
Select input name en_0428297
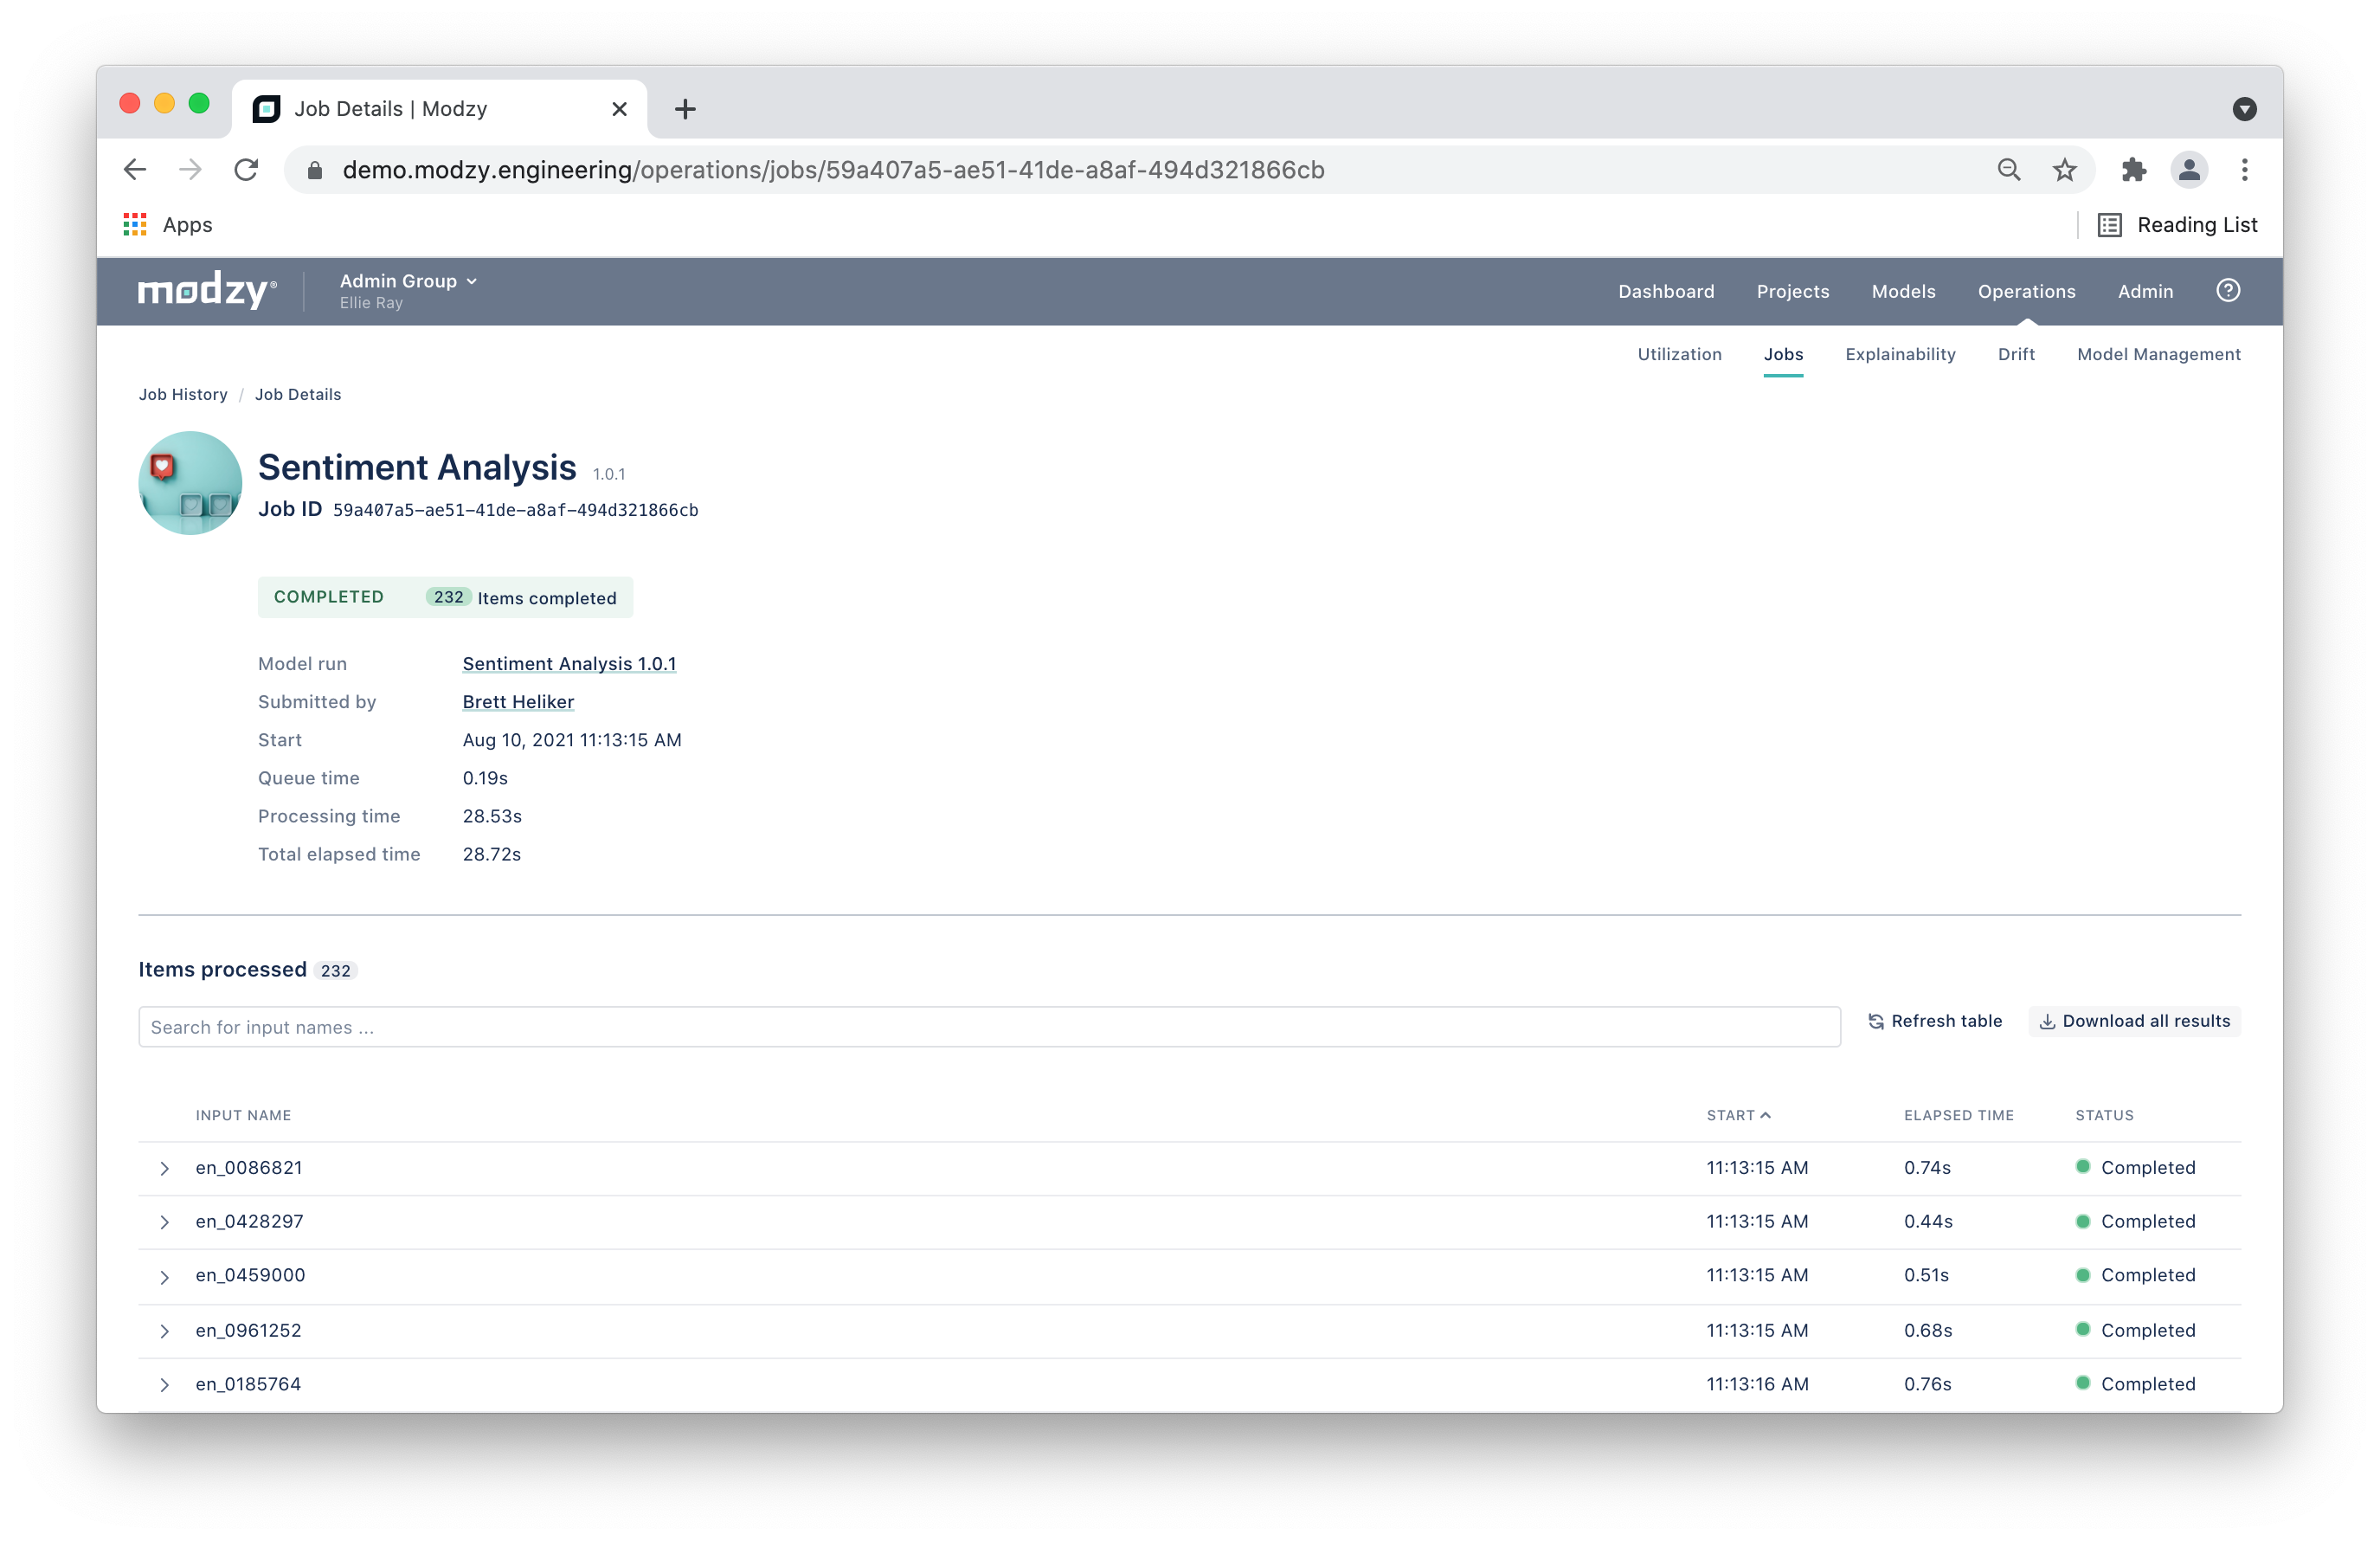click(249, 1222)
